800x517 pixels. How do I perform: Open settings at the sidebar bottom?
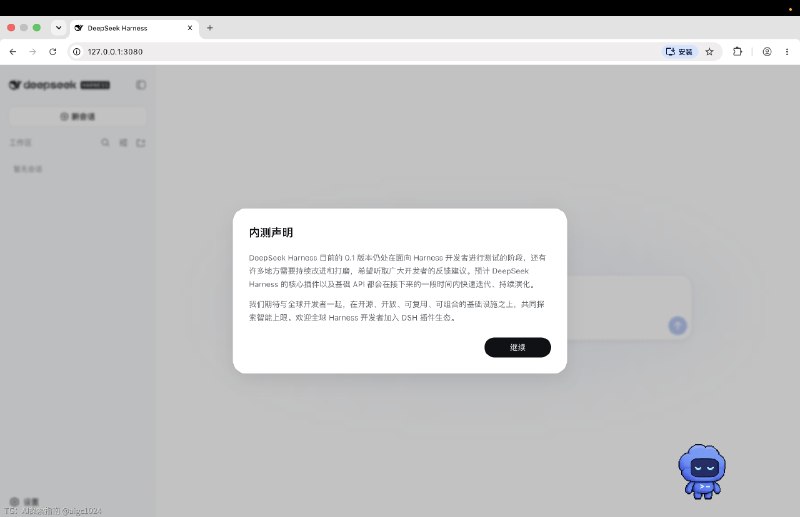[24, 502]
